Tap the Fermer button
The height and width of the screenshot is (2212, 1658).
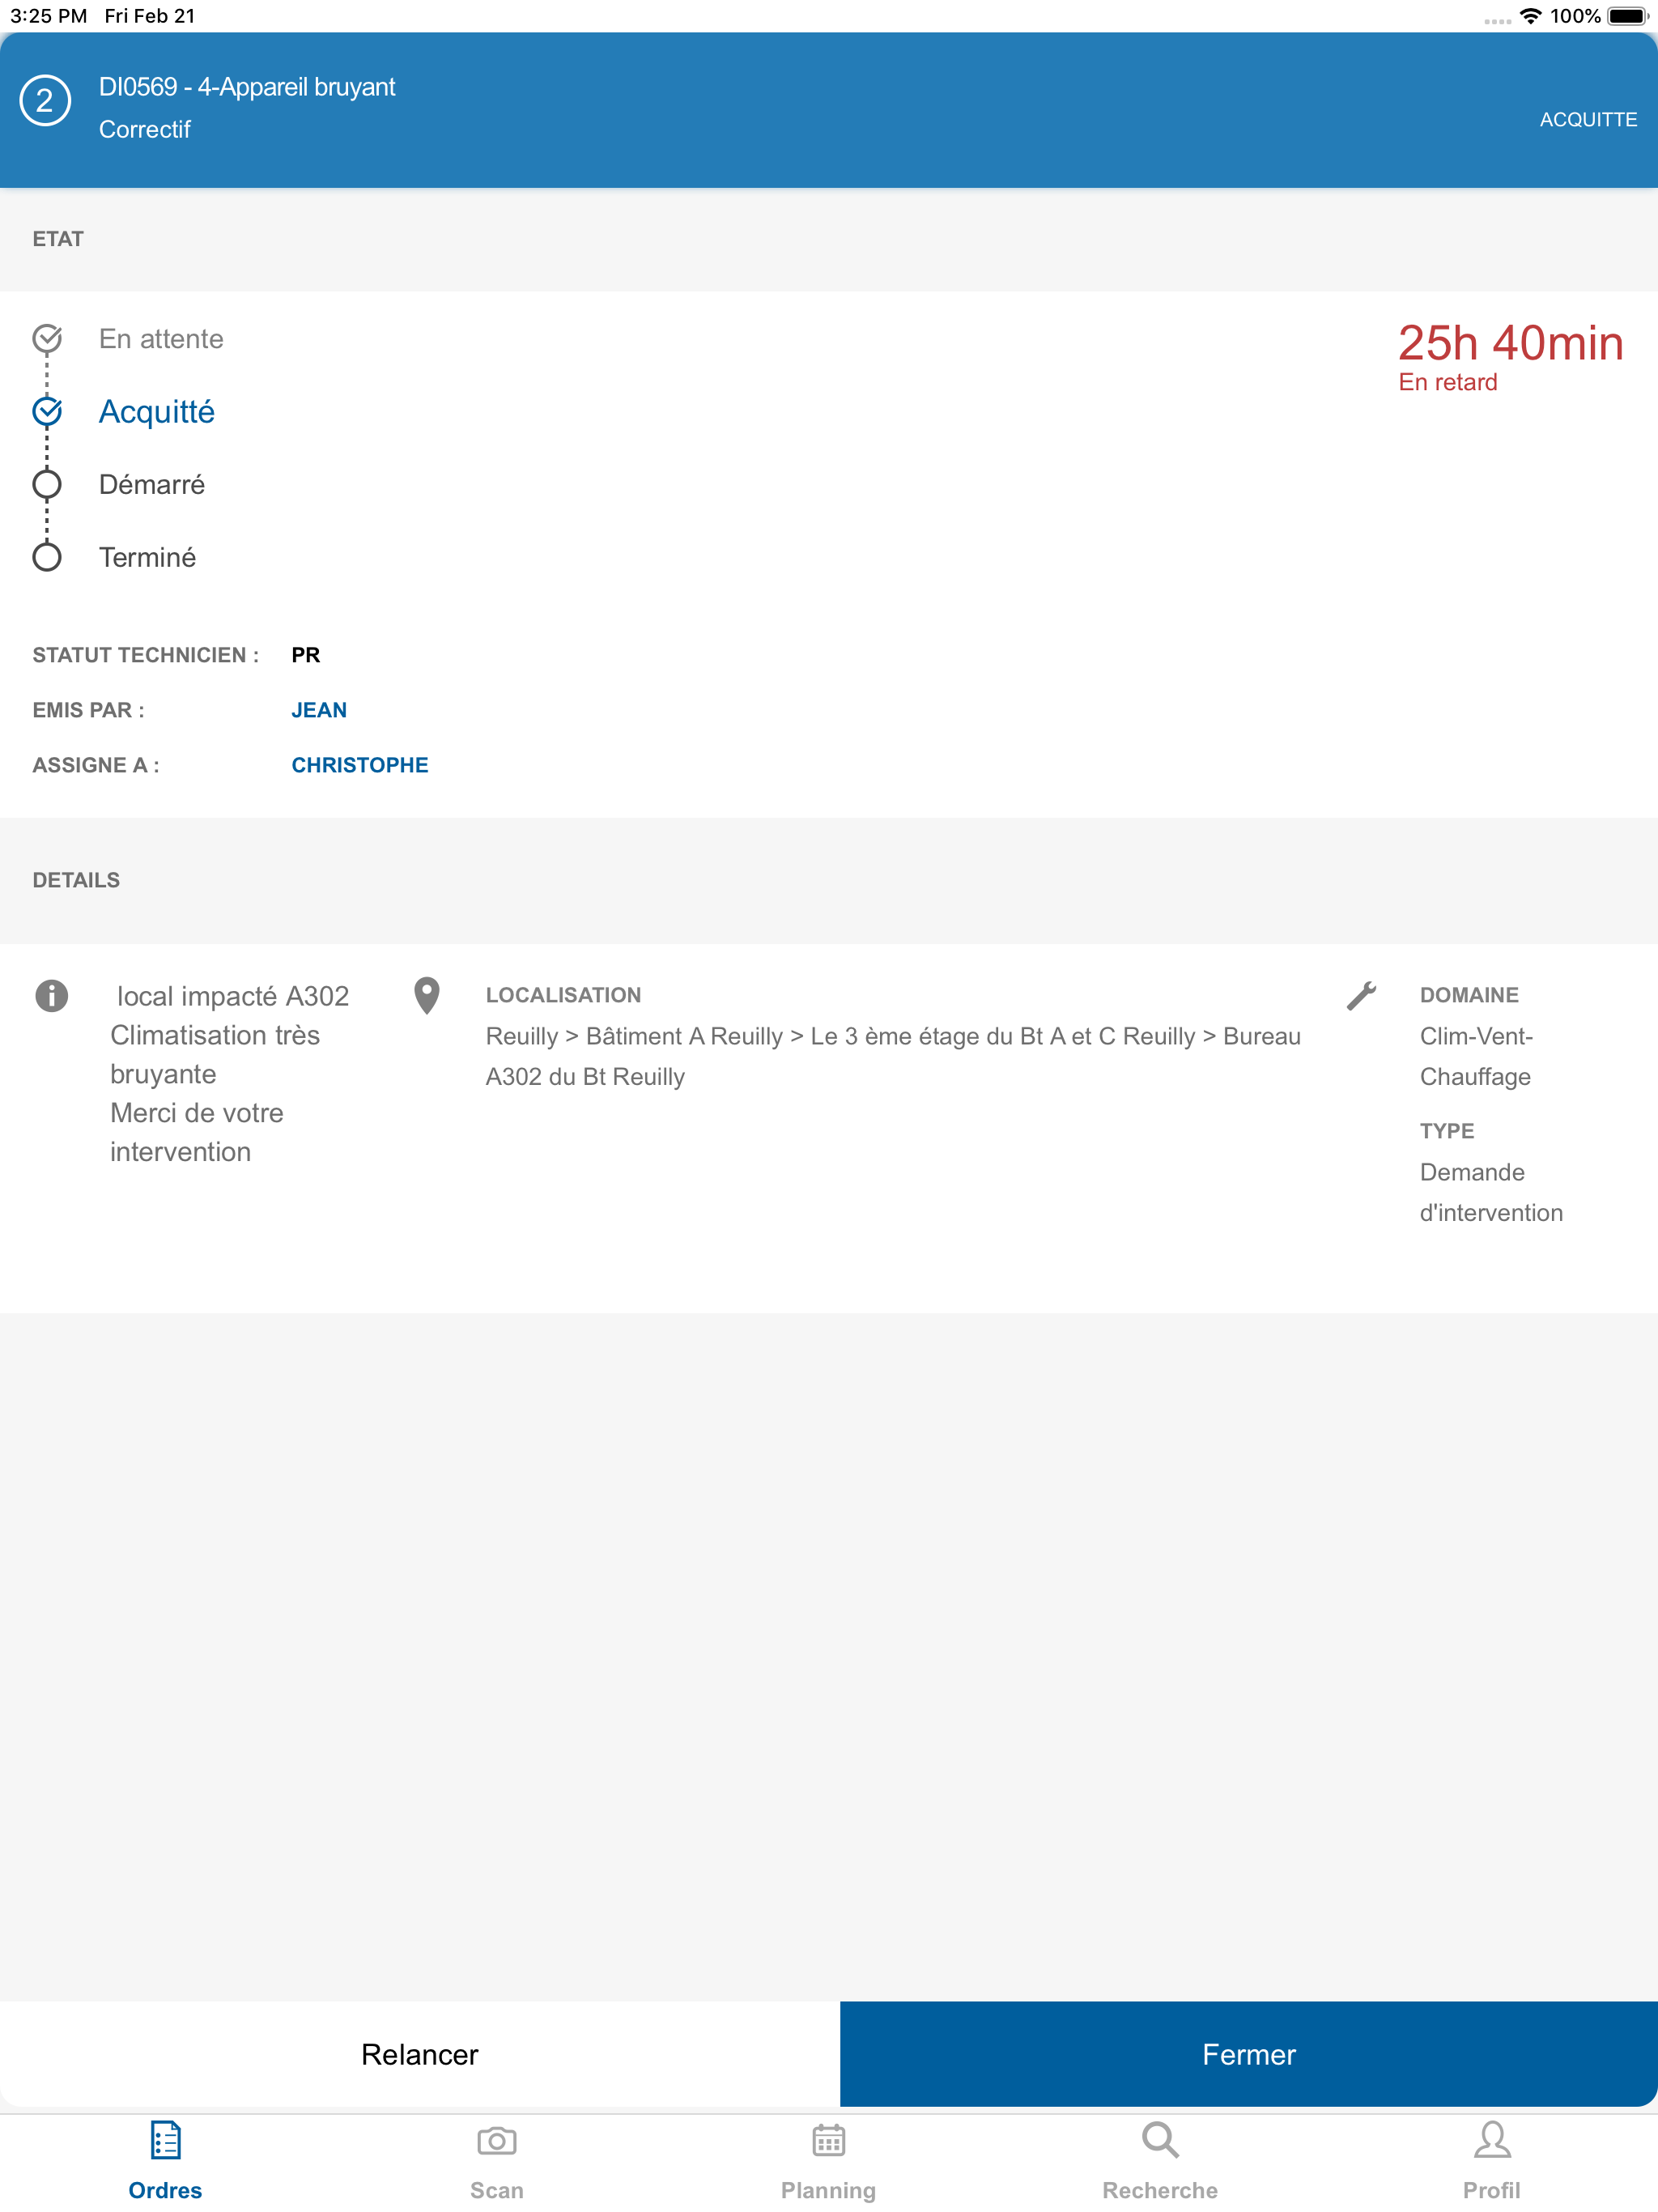tap(1249, 2054)
